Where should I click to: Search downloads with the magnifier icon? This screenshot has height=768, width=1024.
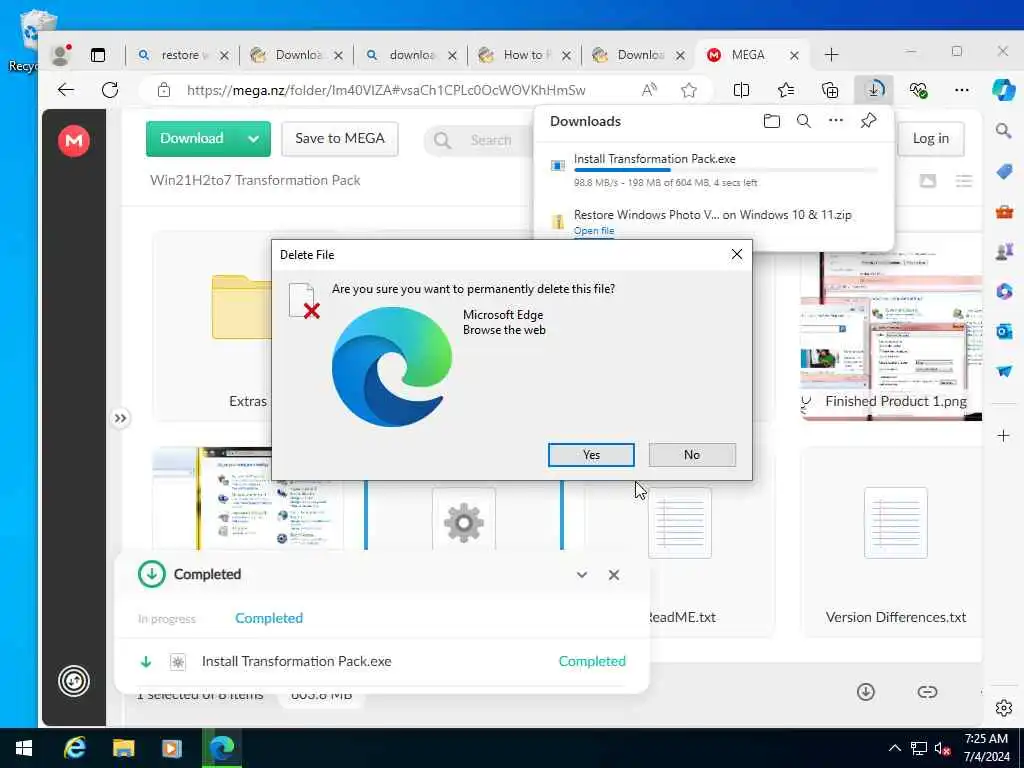tap(804, 121)
